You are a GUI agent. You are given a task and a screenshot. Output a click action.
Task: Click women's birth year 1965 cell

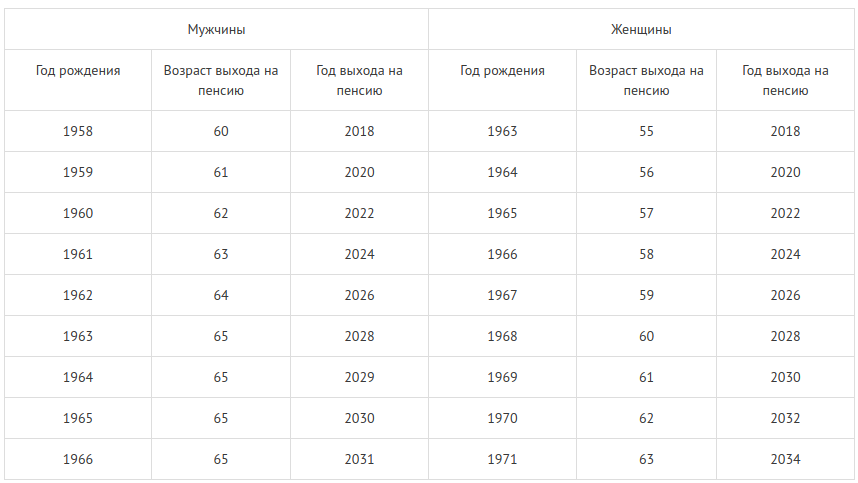pos(502,213)
